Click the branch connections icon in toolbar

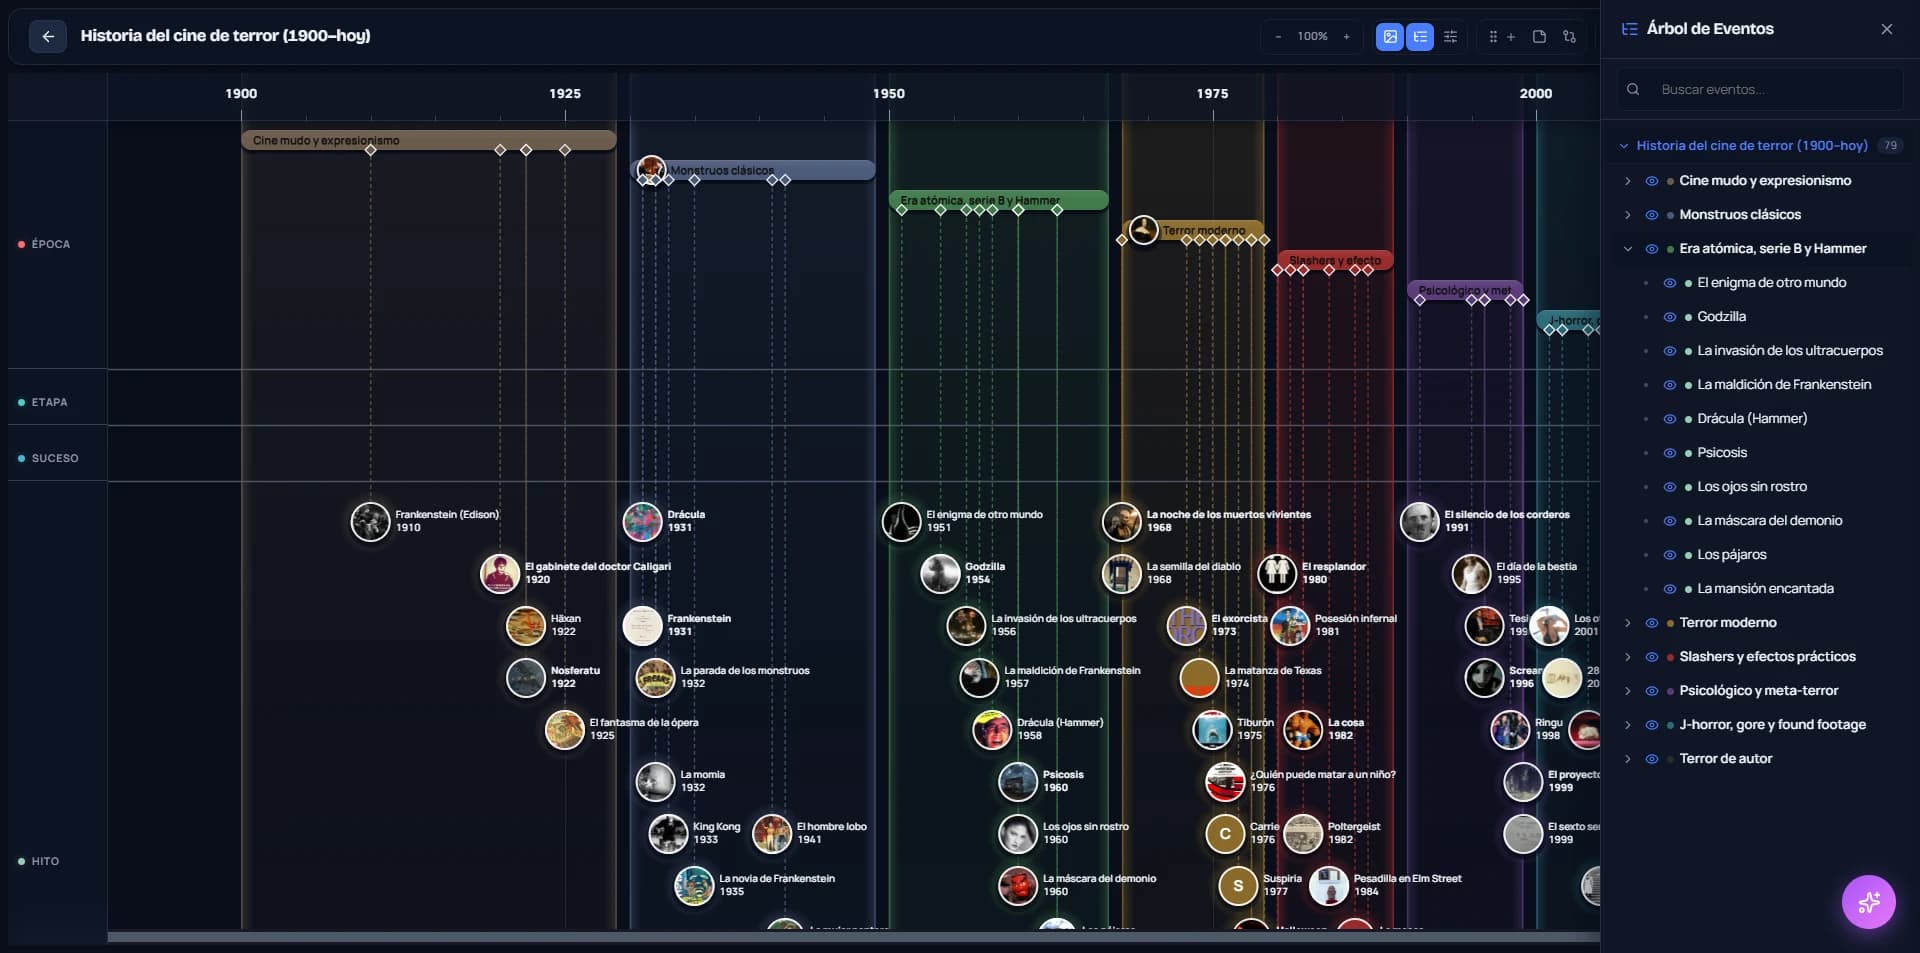click(1569, 37)
